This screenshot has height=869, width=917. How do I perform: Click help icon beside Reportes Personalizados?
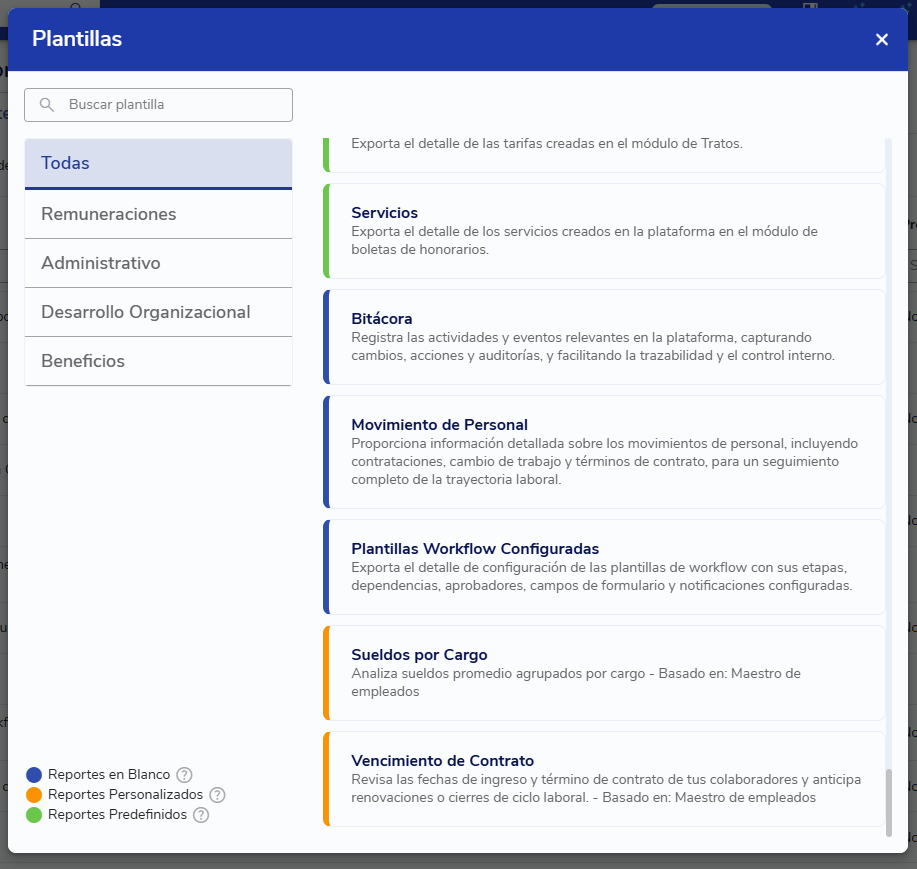point(217,795)
